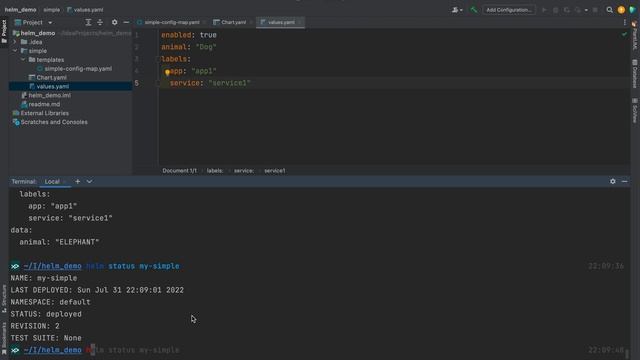Viewport: 640px width, 360px height.
Task: Hide the Project tool window with the minus icon
Action: tap(126, 22)
